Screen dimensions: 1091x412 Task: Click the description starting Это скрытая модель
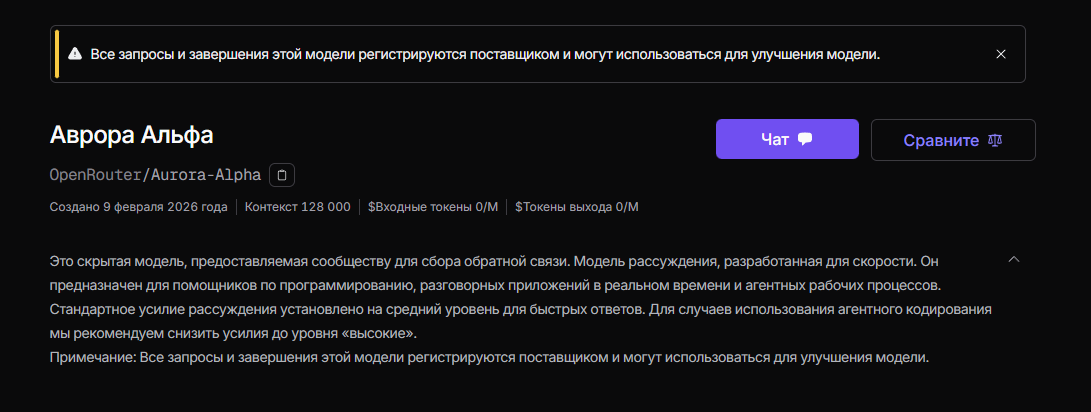(x=520, y=297)
